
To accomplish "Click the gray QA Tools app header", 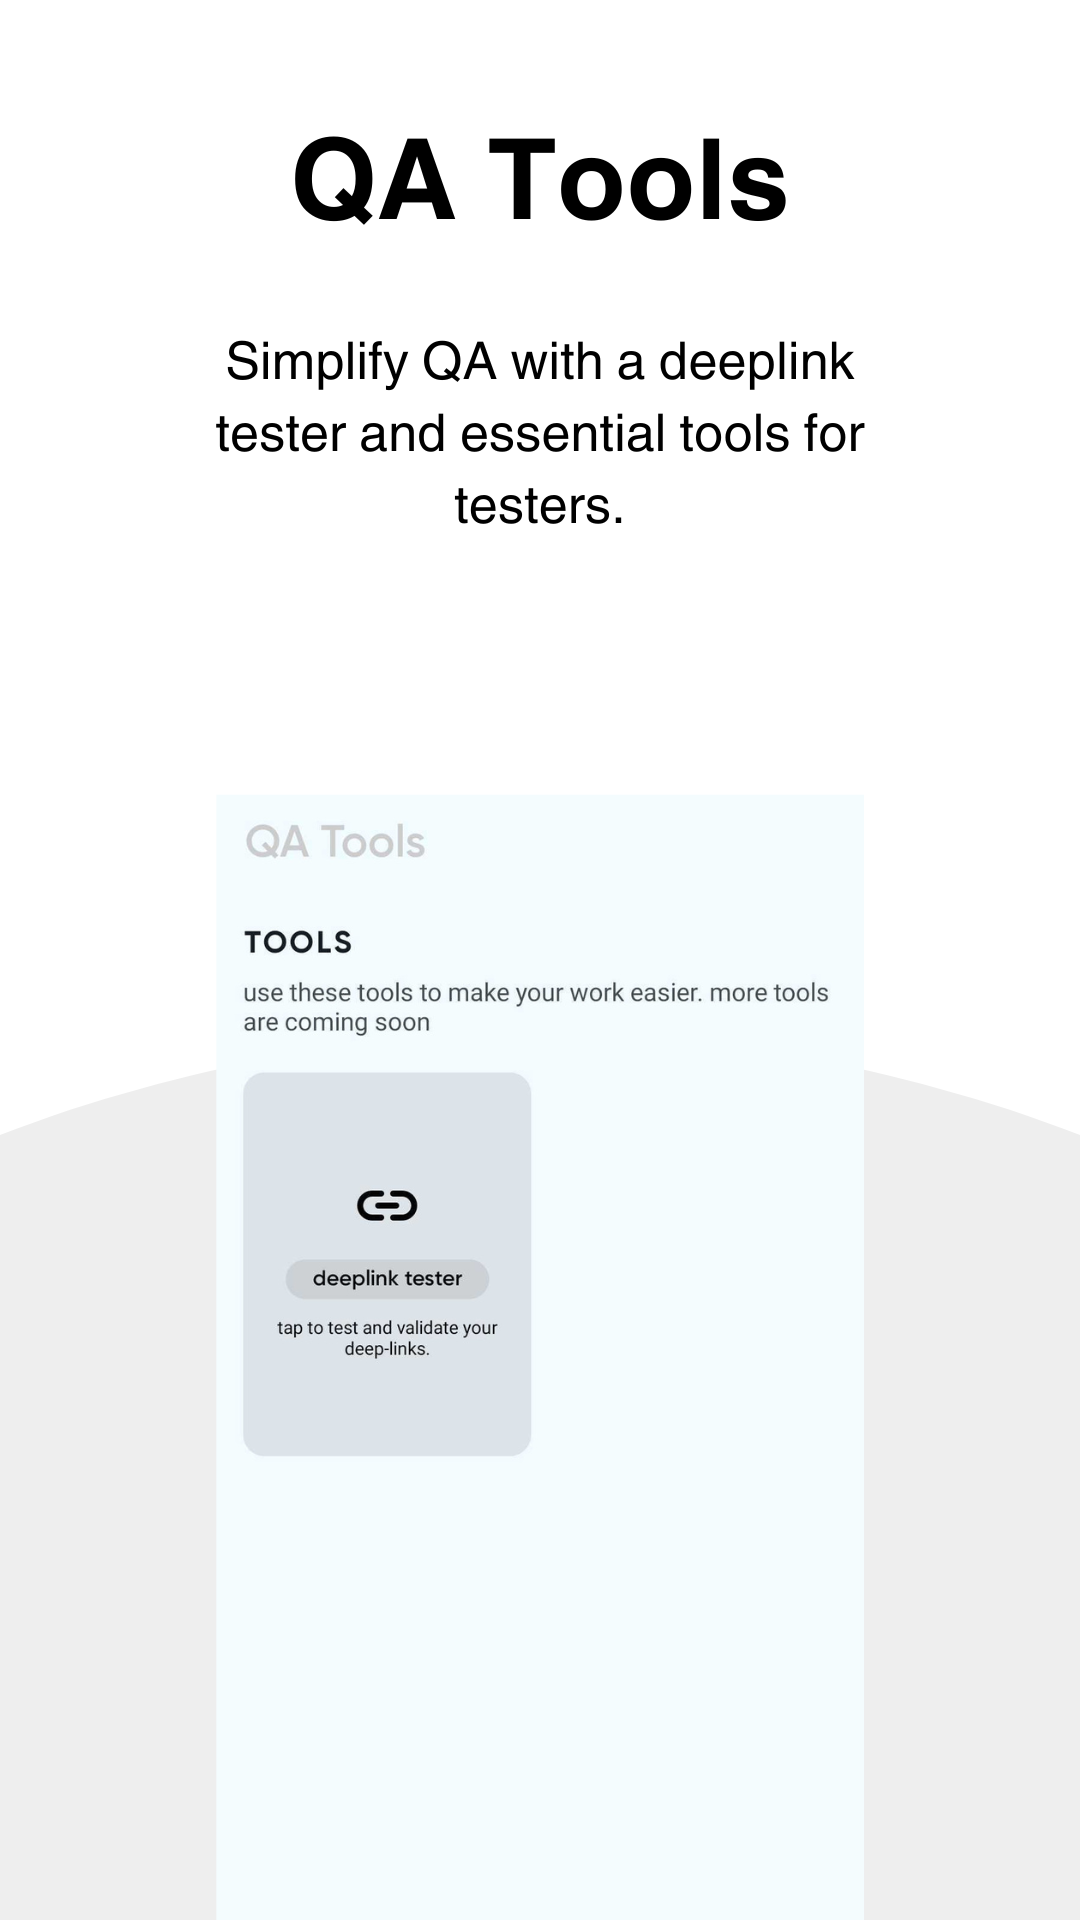I will (x=335, y=842).
